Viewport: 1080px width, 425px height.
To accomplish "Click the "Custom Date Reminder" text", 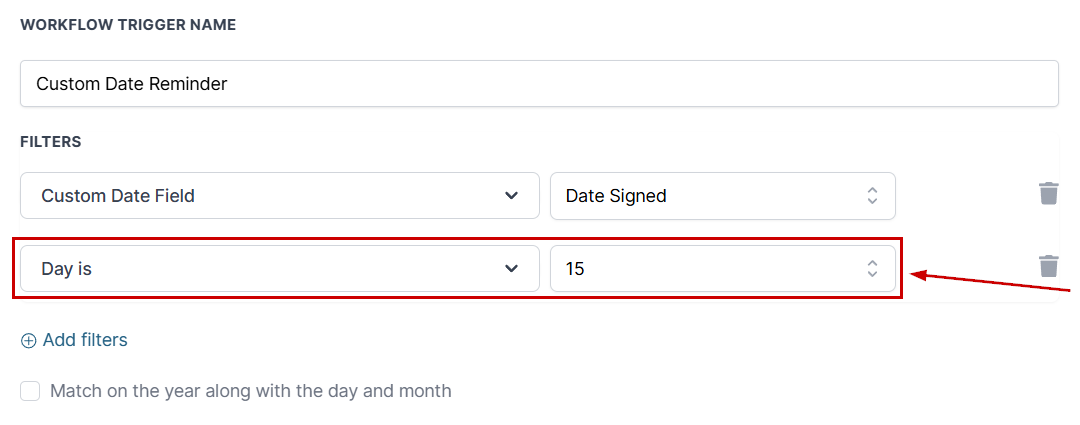I will point(132,84).
